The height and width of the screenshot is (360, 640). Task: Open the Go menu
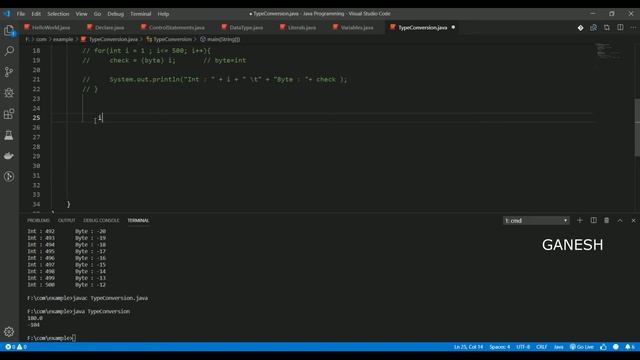97,14
